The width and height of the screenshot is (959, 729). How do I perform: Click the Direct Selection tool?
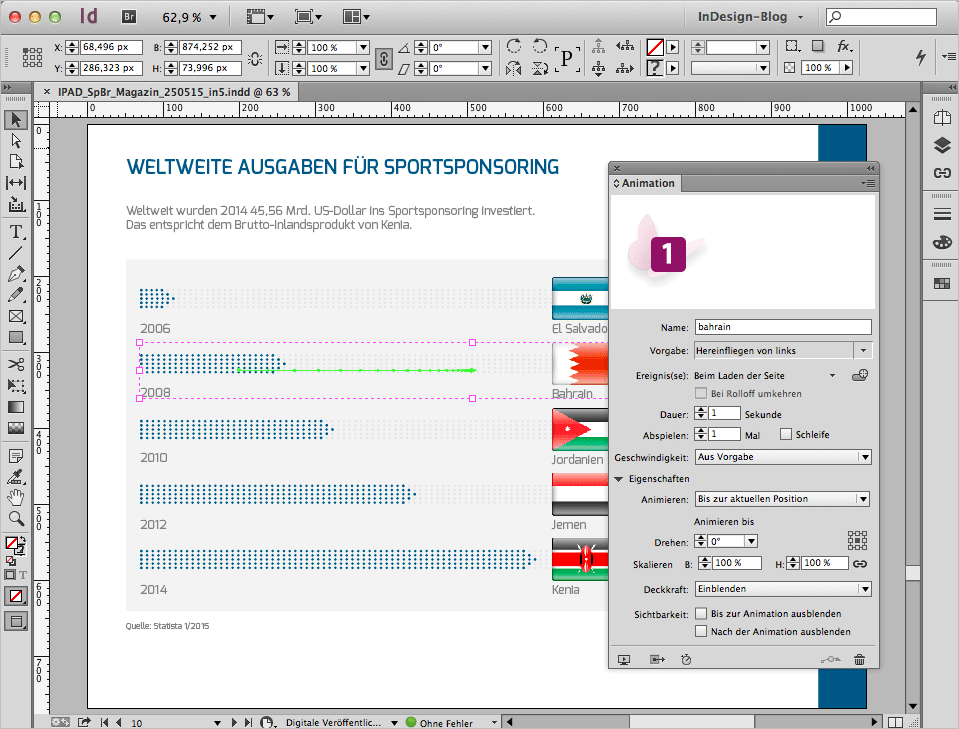[x=16, y=140]
